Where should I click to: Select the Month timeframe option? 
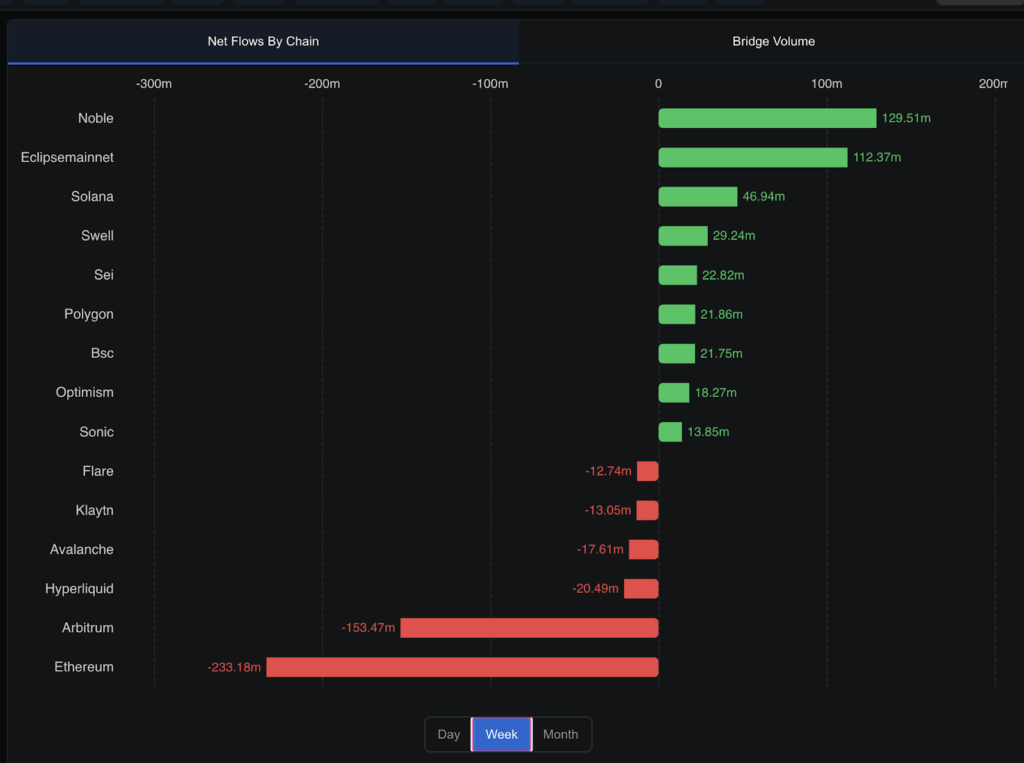coord(560,734)
